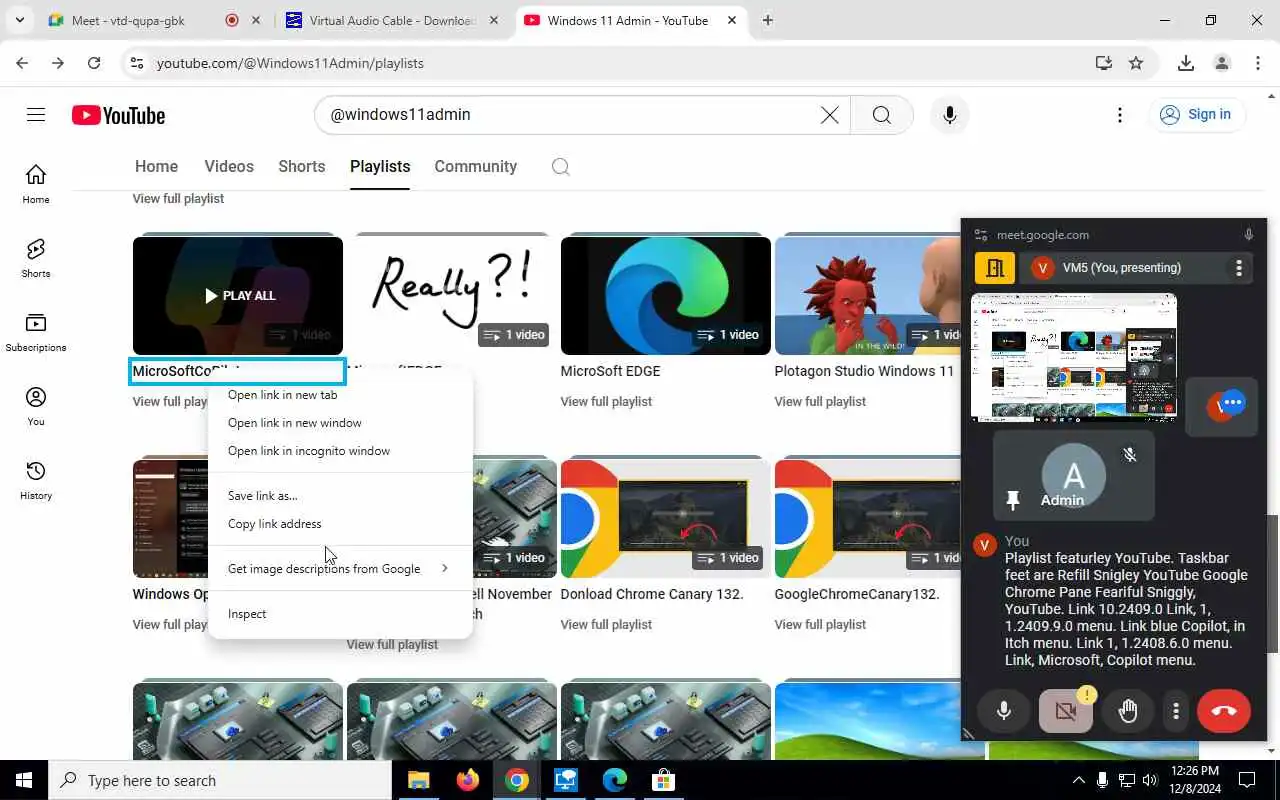Start voice search with microphone
Viewport: 1280px width, 800px height.
coord(949,115)
